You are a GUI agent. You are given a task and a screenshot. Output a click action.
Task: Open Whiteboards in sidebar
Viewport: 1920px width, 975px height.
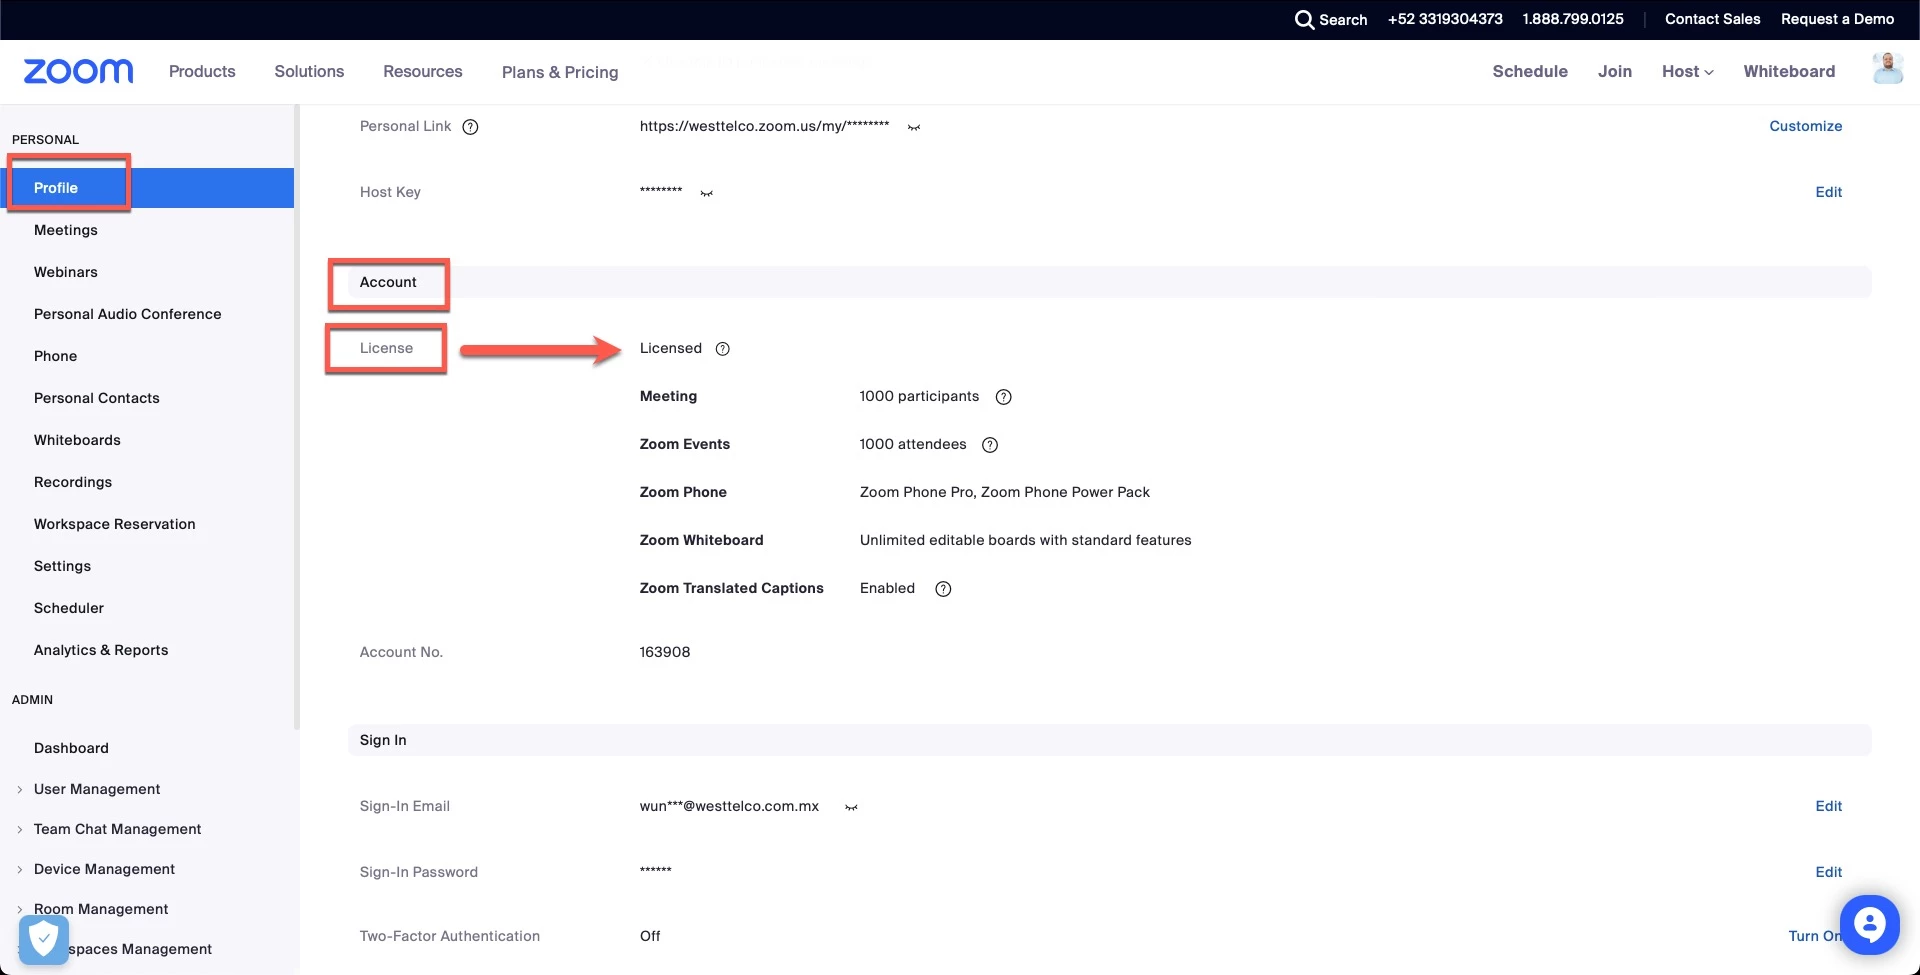[x=77, y=440]
